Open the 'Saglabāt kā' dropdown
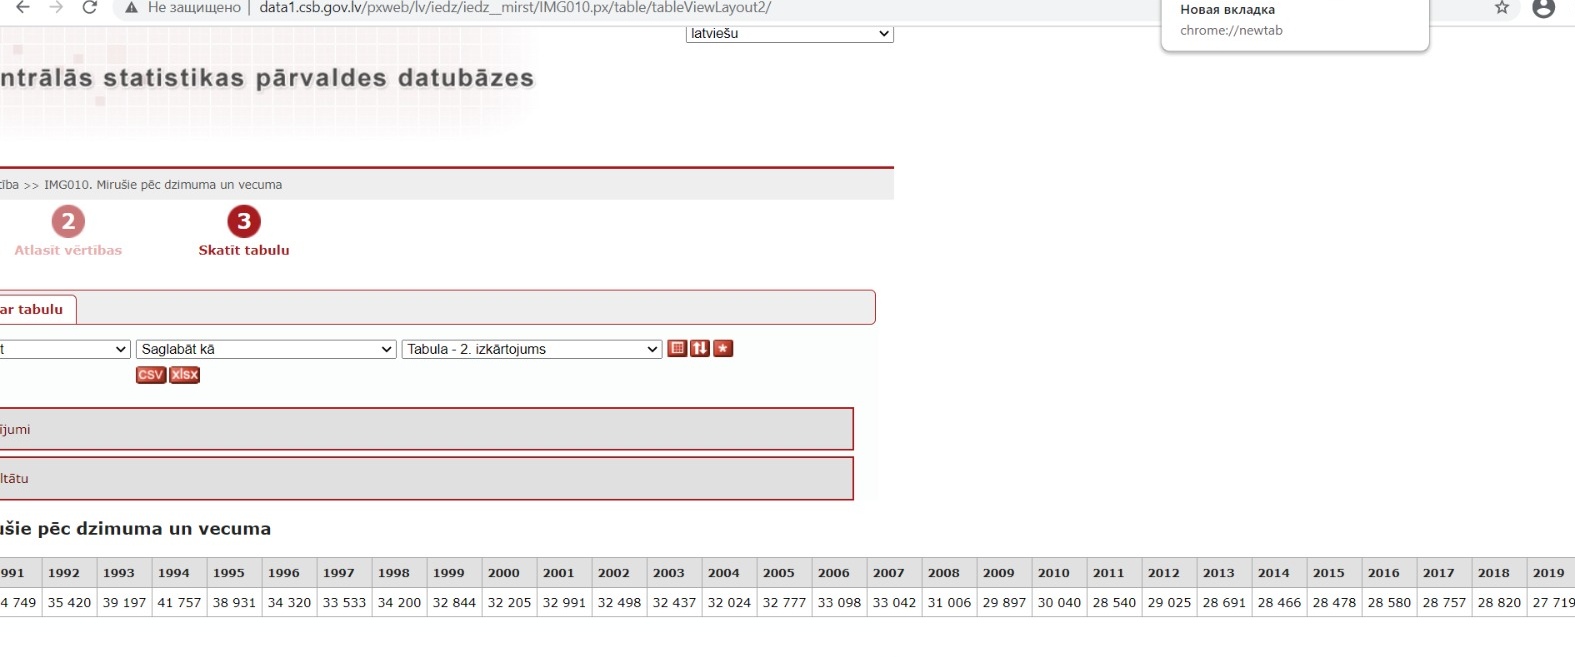The height and width of the screenshot is (657, 1575). coord(266,349)
